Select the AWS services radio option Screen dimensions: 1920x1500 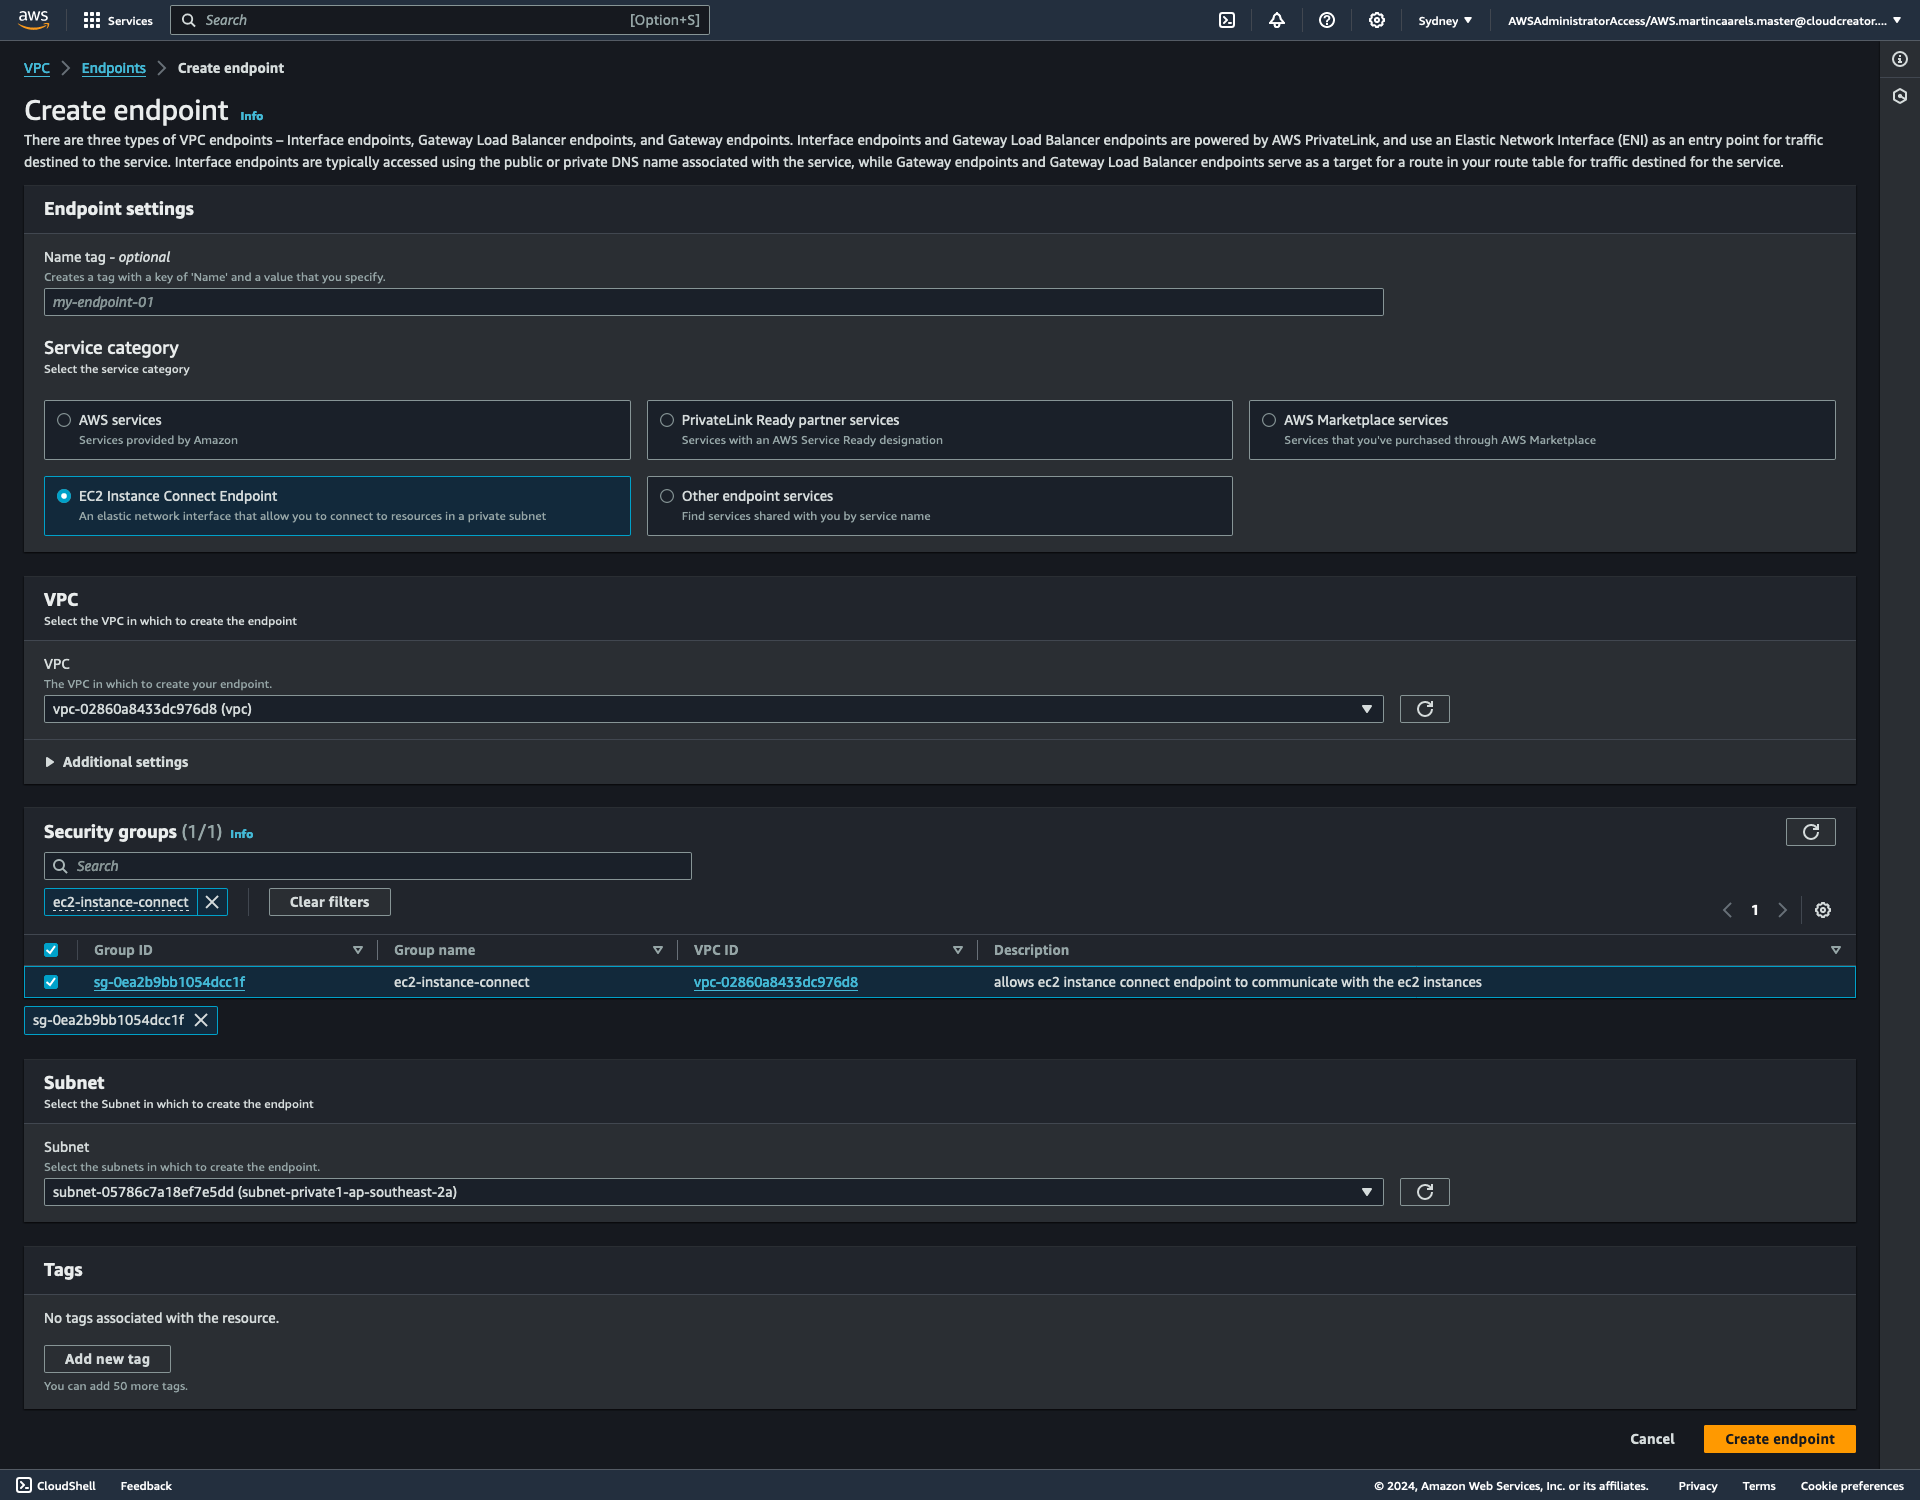[x=64, y=420]
